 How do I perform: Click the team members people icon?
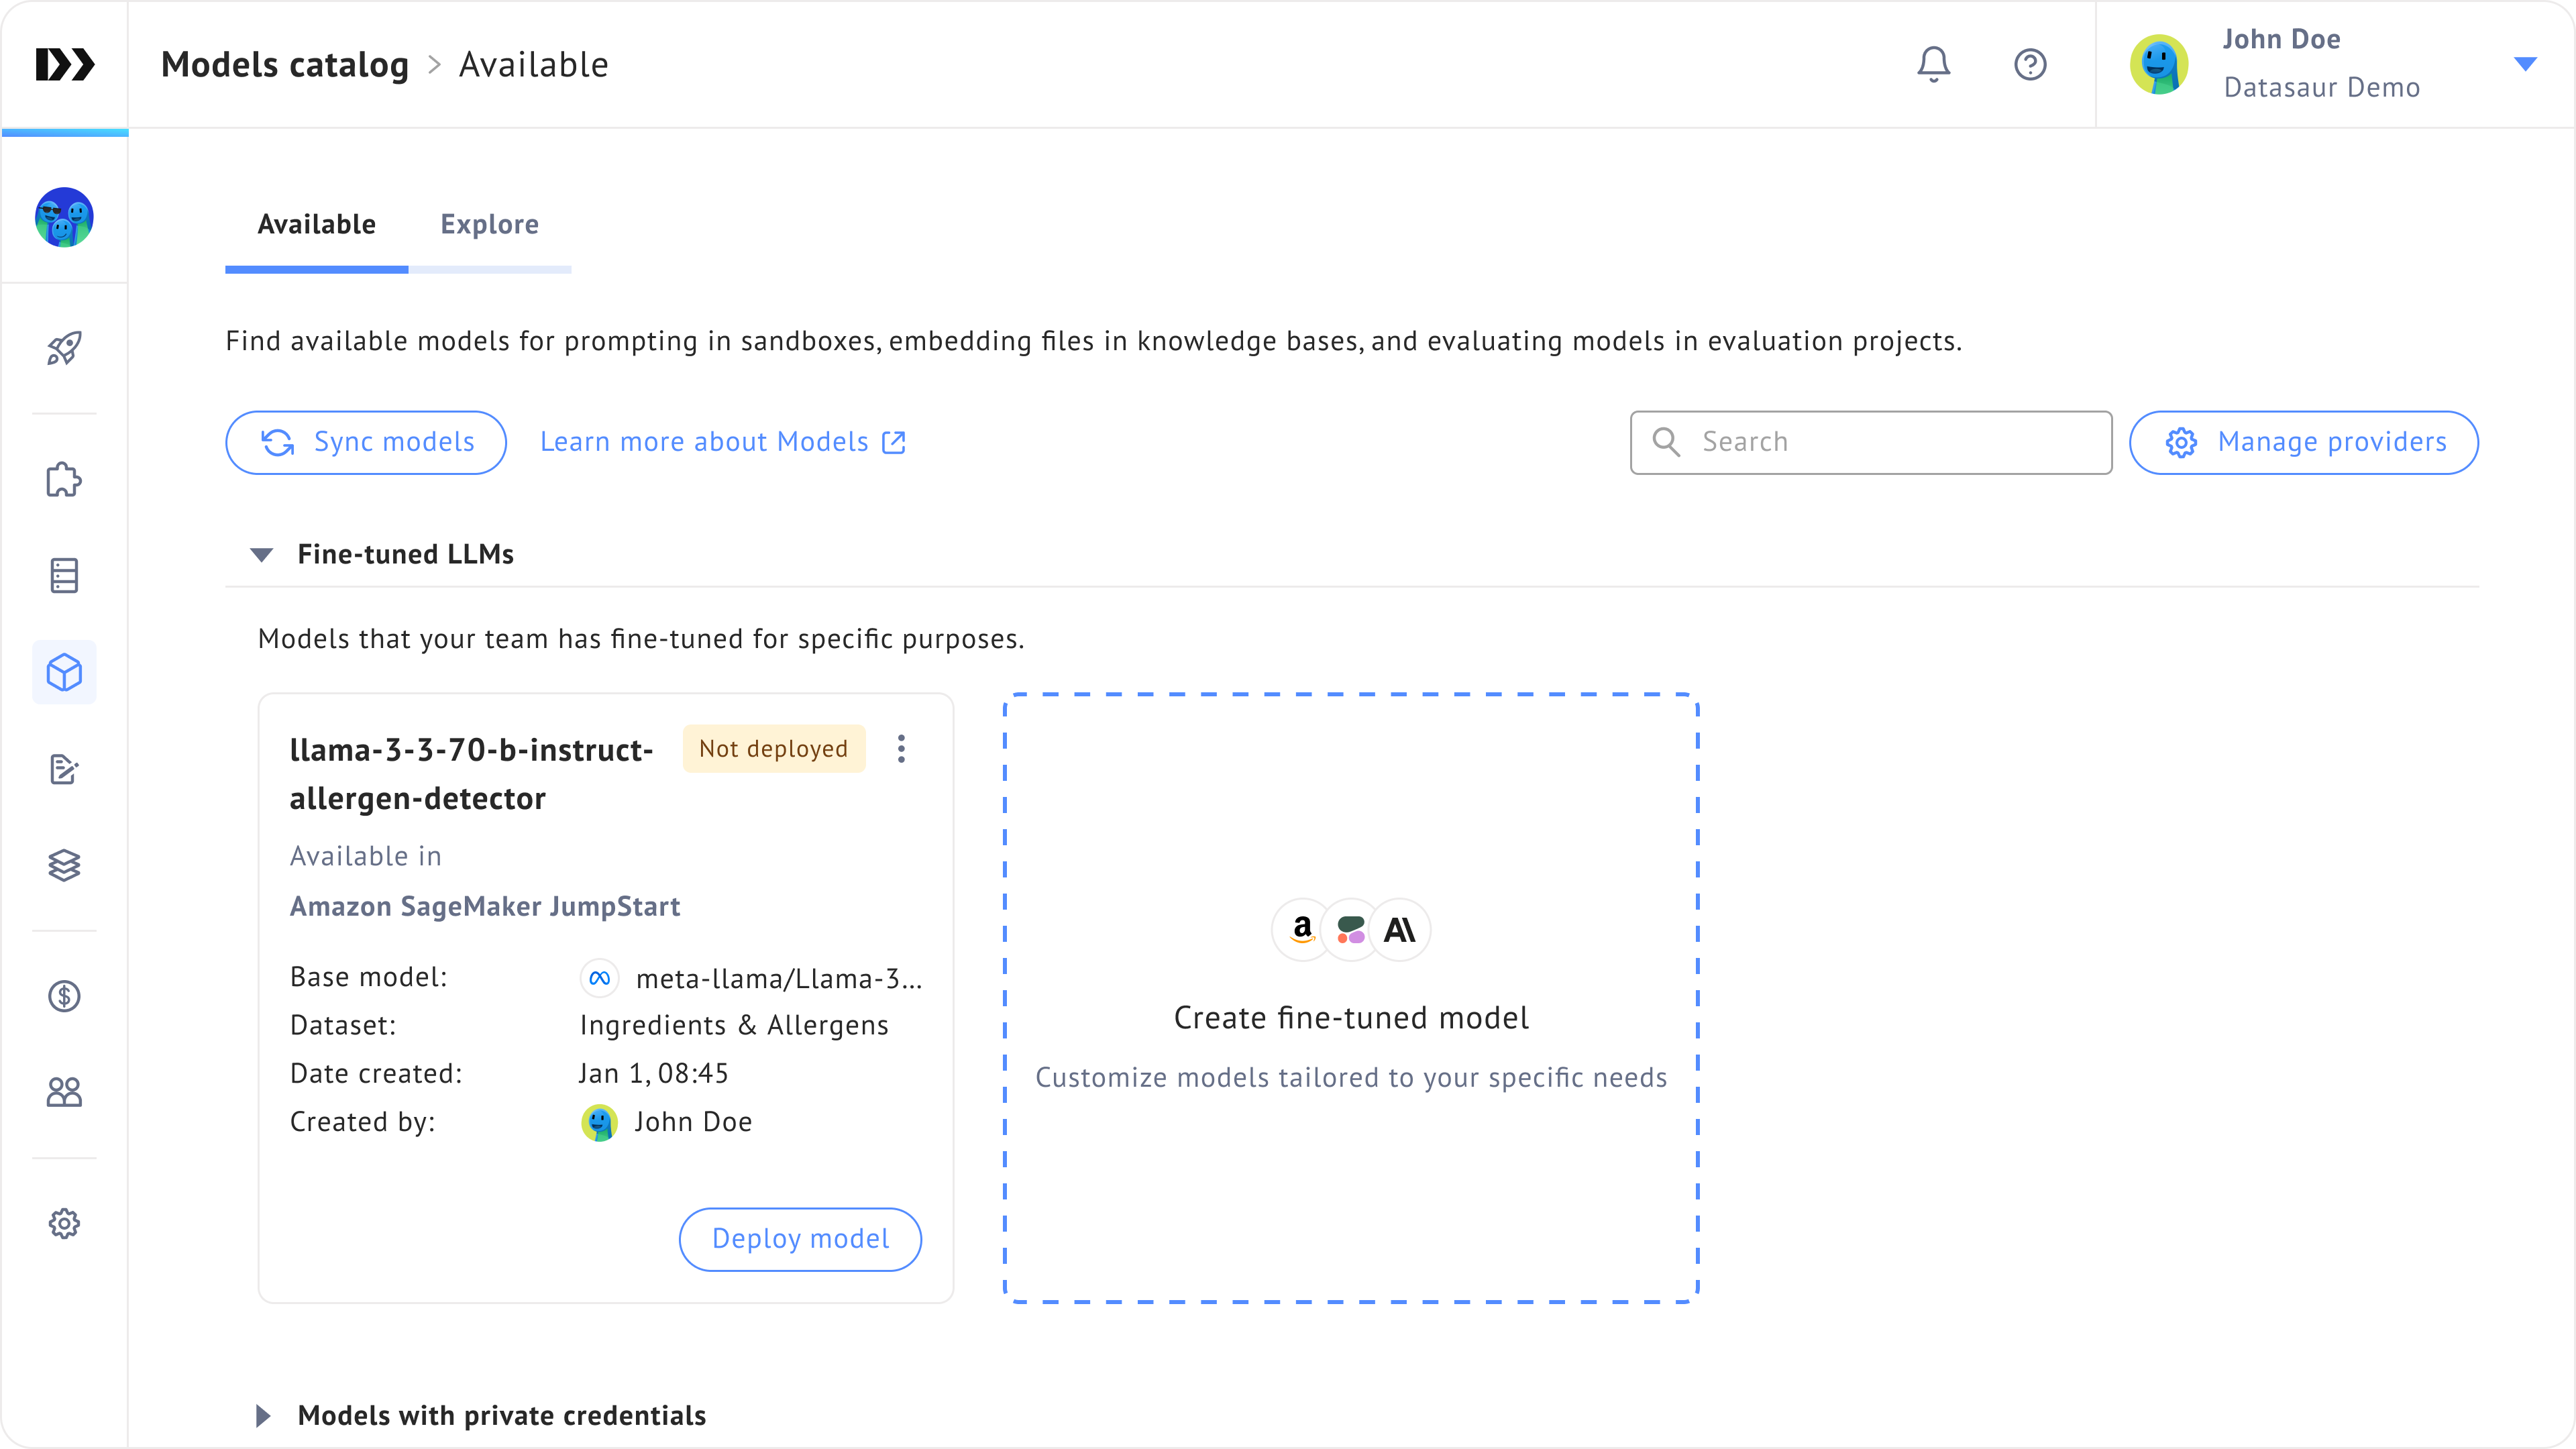[x=64, y=1092]
